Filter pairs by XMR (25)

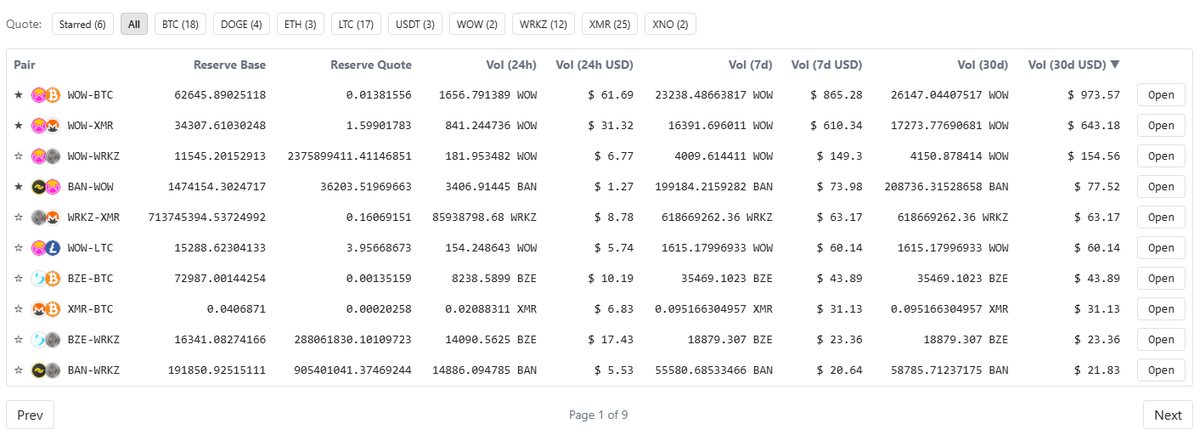coord(609,24)
